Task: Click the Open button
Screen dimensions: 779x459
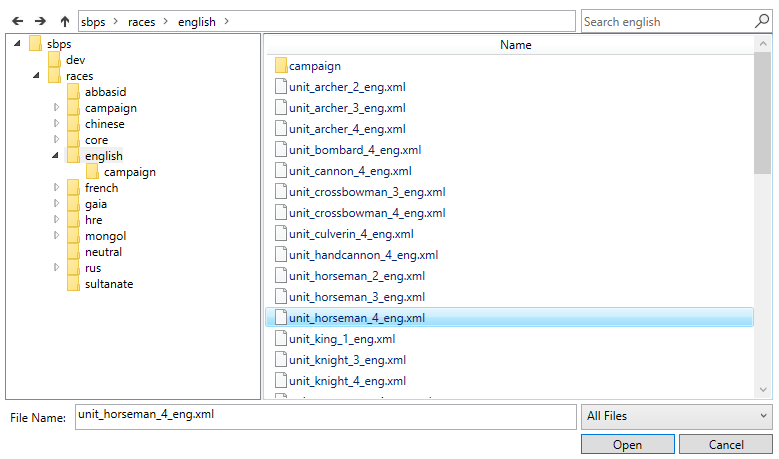Action: (x=627, y=444)
